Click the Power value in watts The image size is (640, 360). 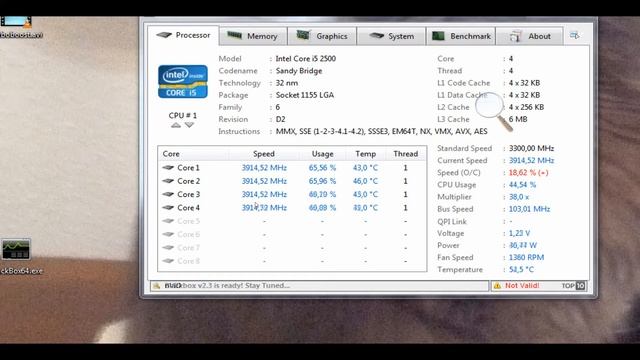[x=523, y=245]
